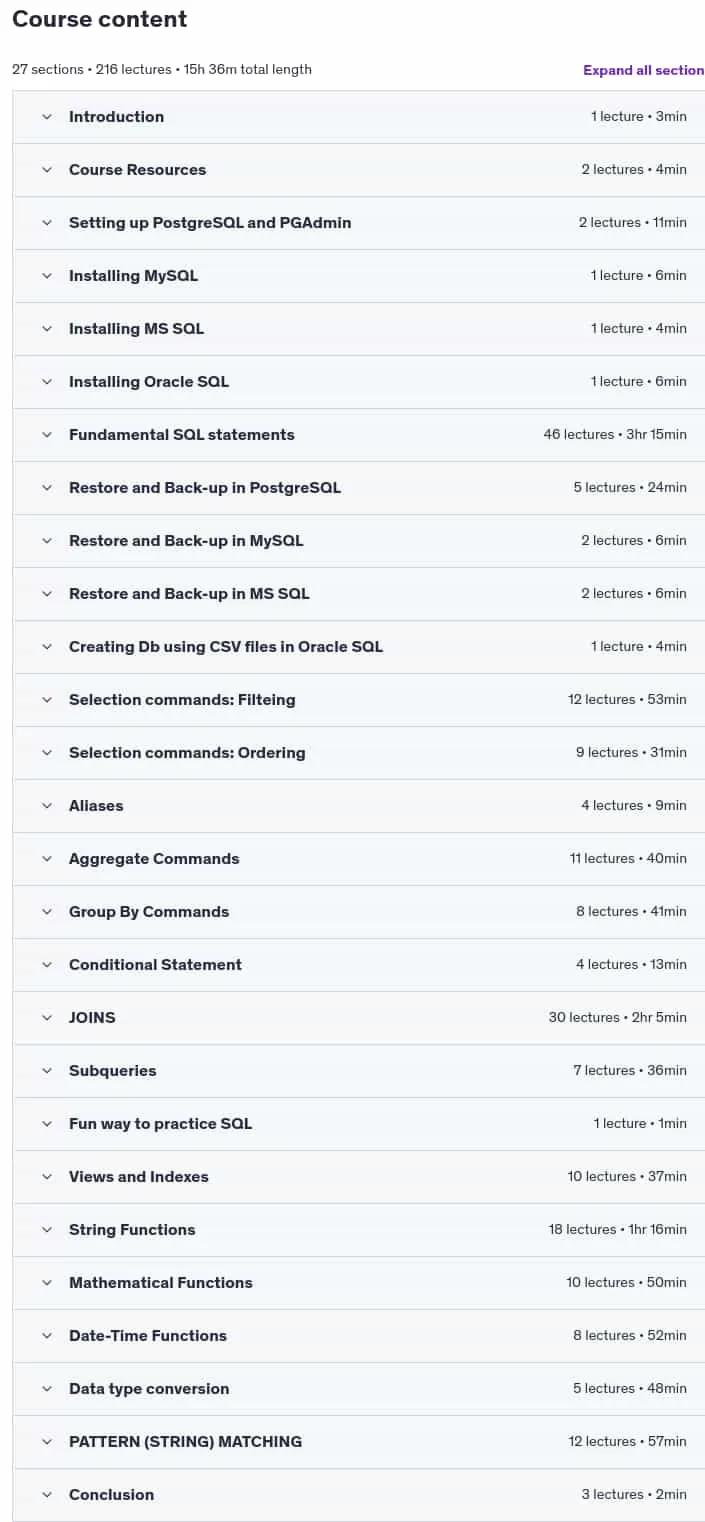Toggle chevron next to Installing MS SQL
Viewport: 705px width, 1522px height.
[46, 329]
